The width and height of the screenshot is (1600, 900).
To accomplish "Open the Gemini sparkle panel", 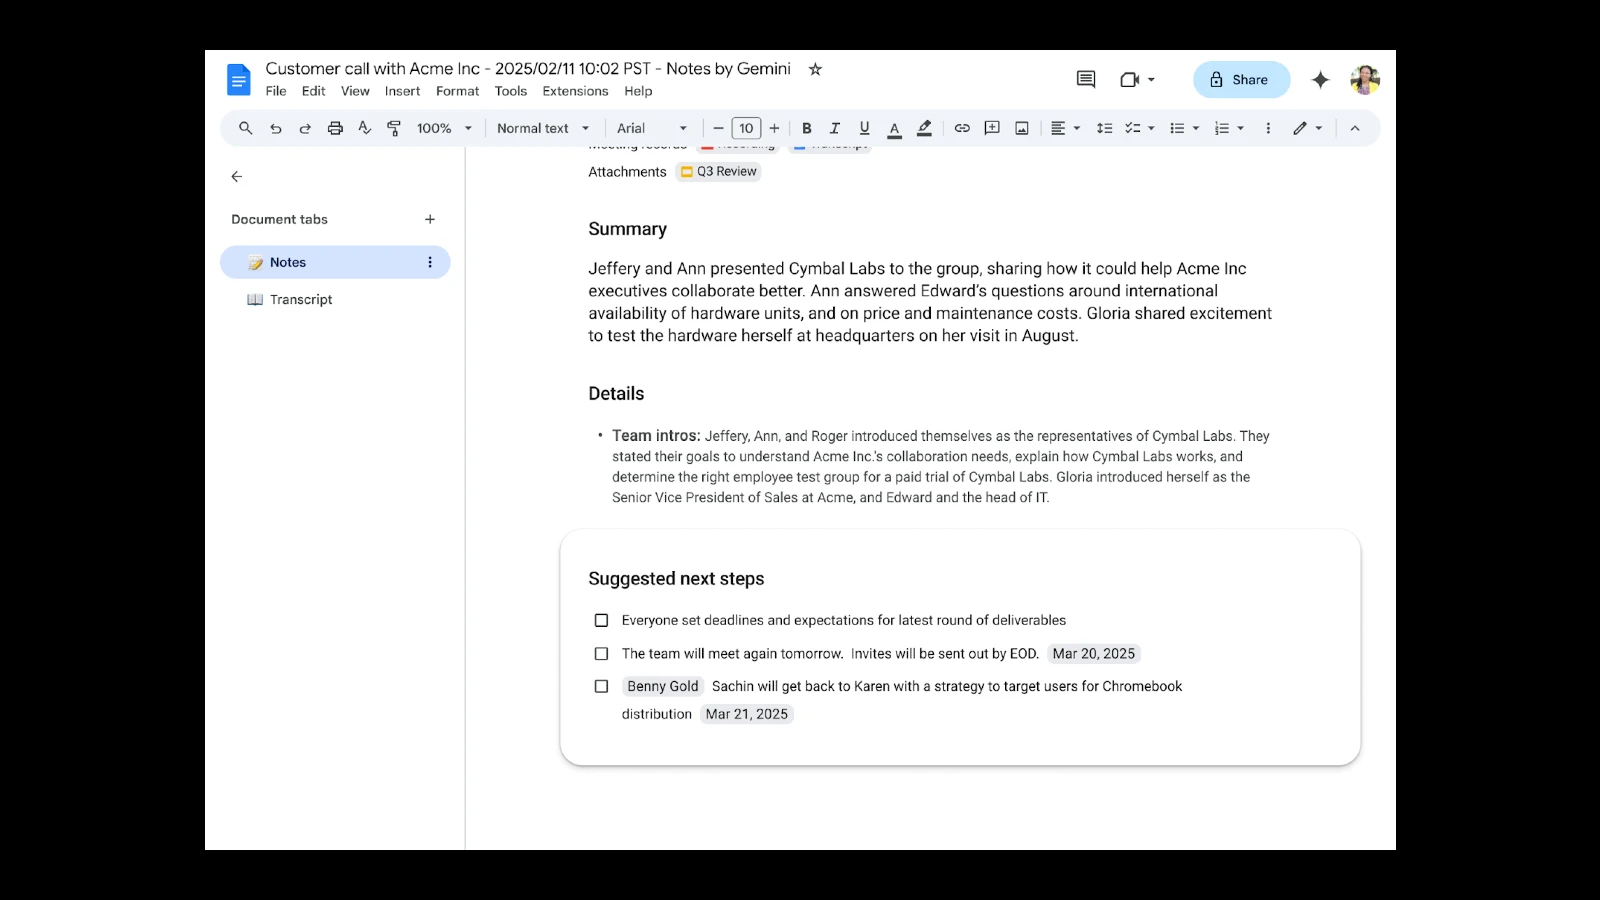I will (1320, 79).
